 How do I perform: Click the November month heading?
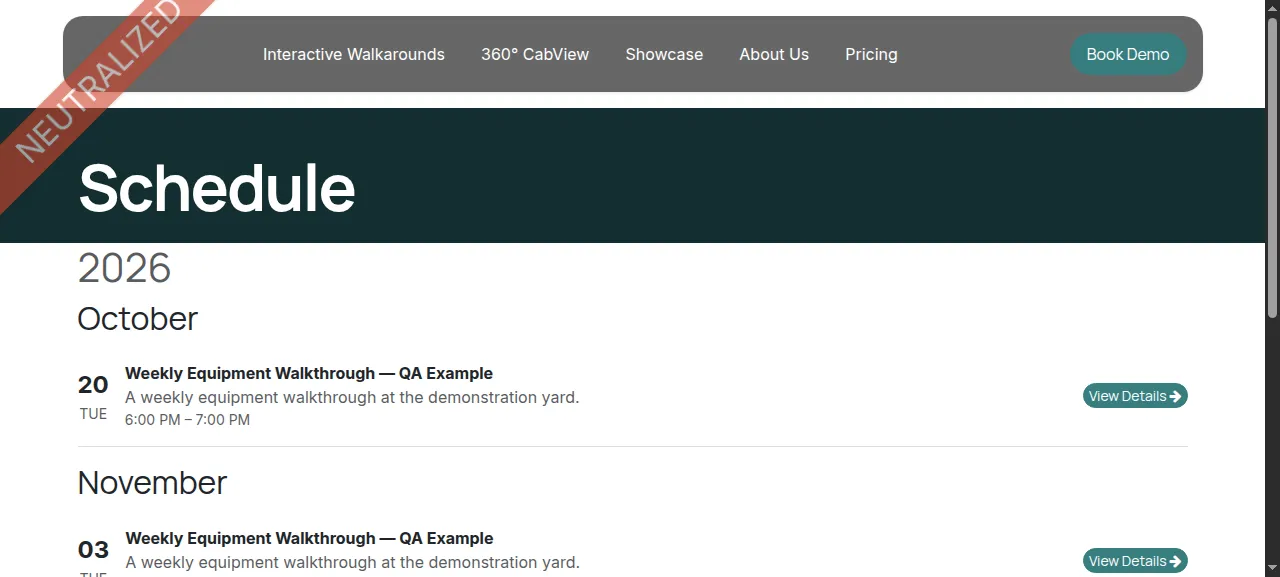pos(152,483)
